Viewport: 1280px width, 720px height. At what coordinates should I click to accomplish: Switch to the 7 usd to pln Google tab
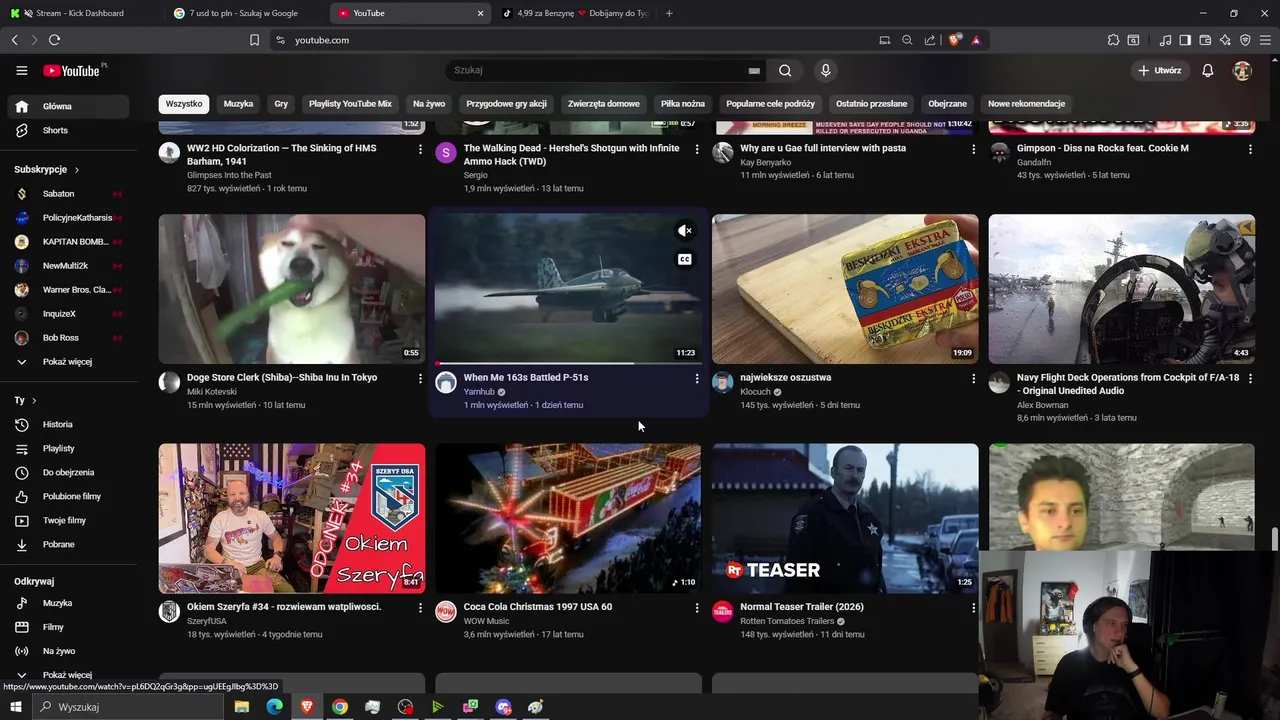245,13
